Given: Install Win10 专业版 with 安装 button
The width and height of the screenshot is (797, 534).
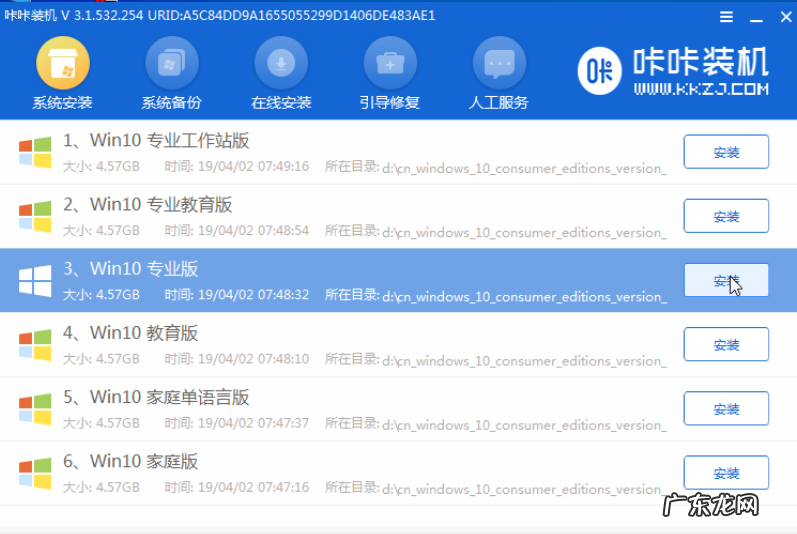Looking at the screenshot, I should coord(726,280).
